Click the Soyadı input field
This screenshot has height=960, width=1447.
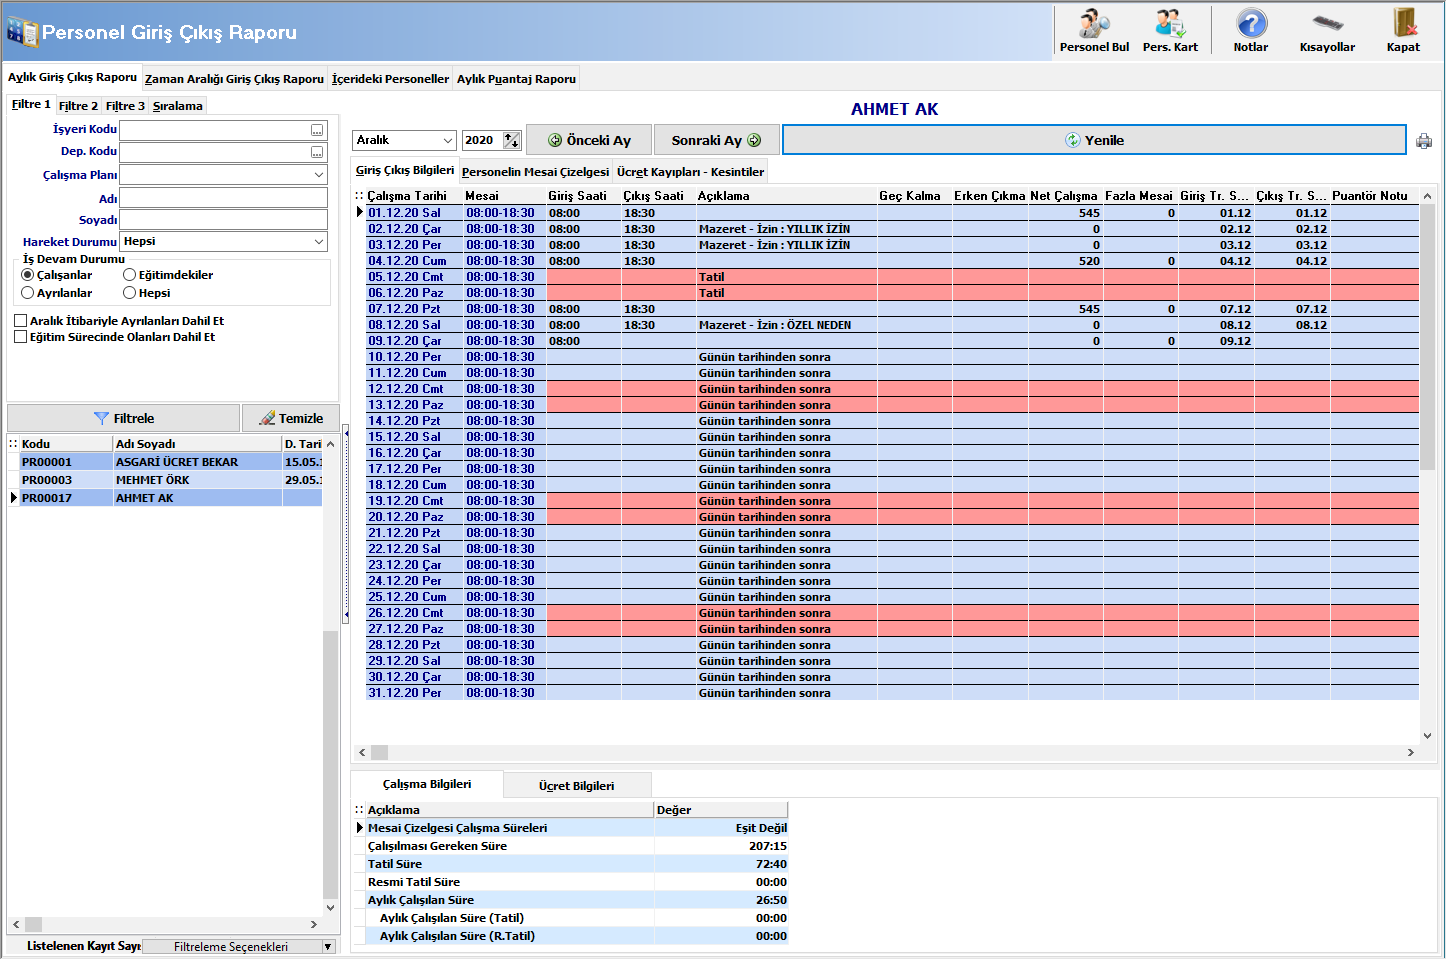(x=224, y=220)
